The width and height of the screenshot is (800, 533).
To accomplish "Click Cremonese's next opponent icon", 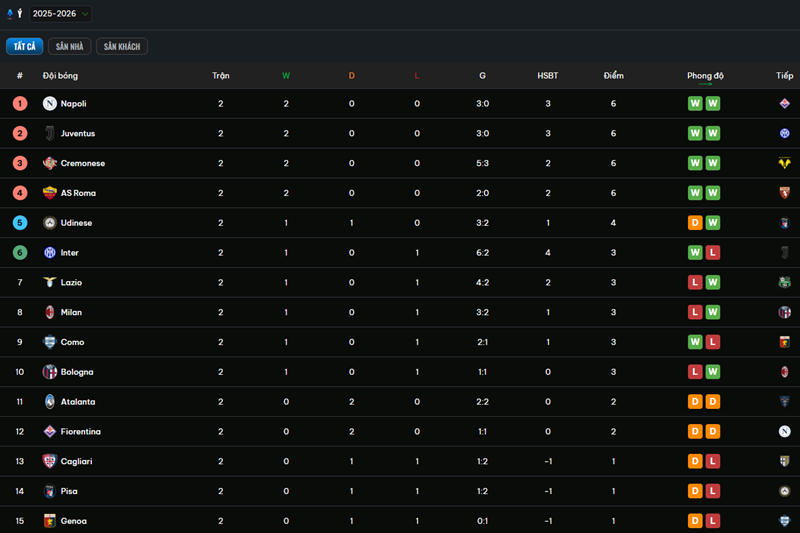I will pyautogui.click(x=784, y=163).
